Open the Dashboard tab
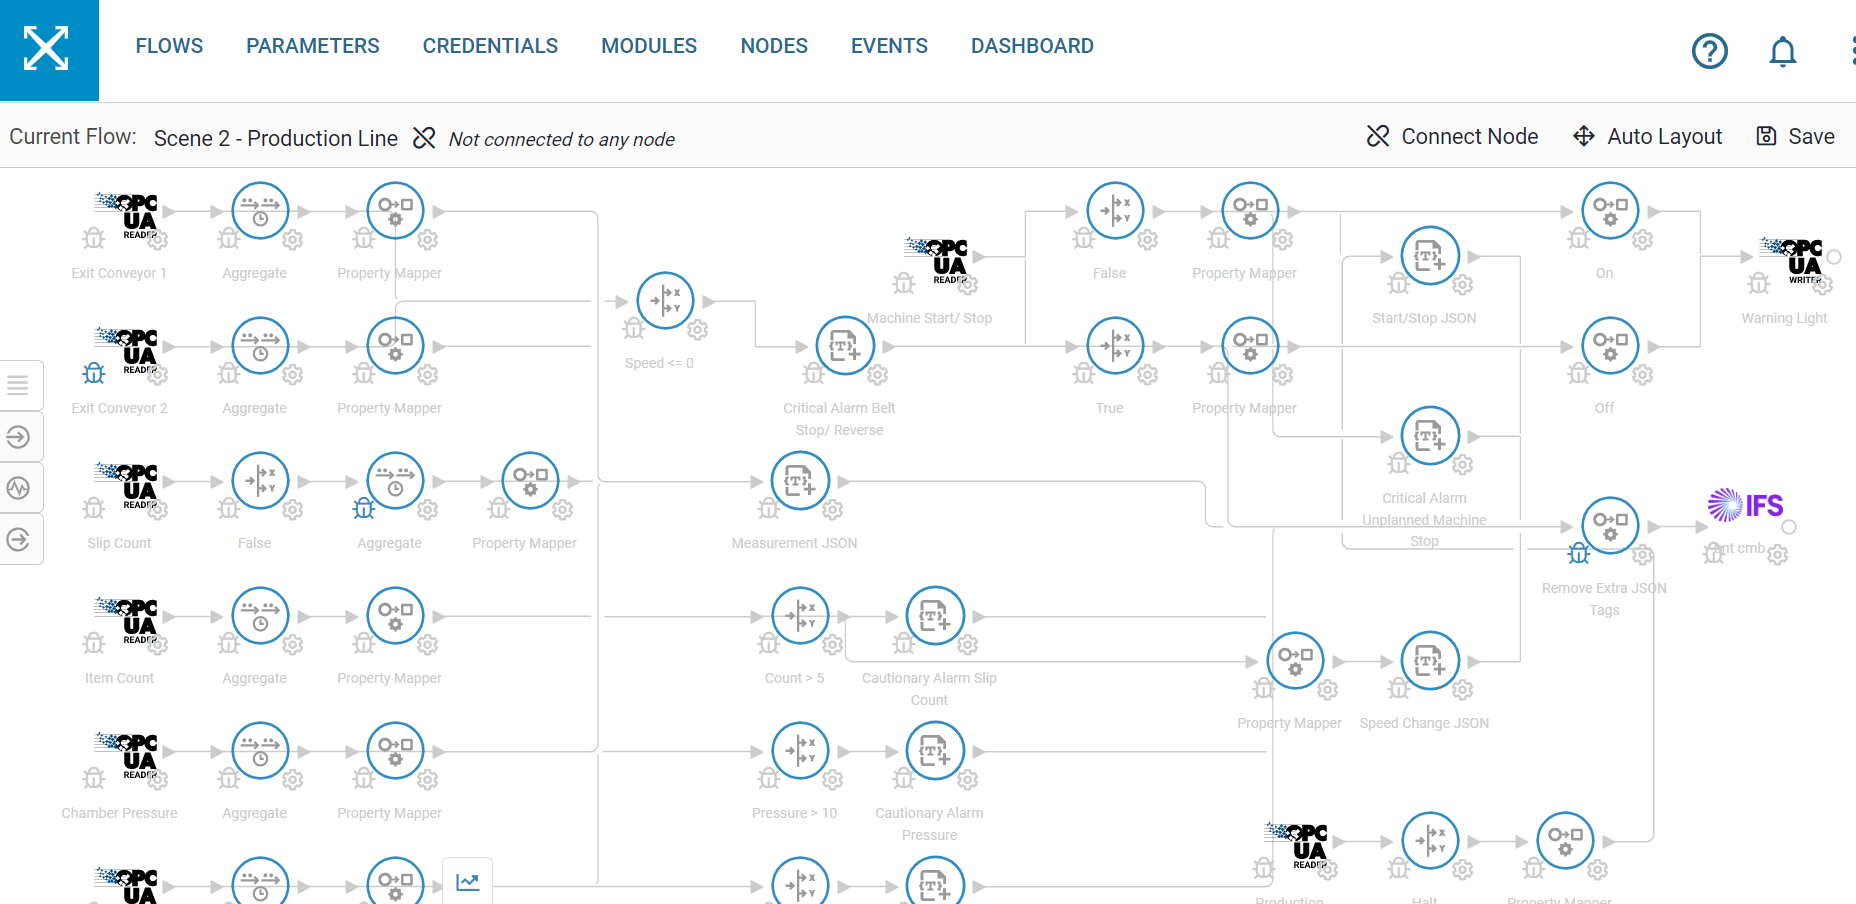 pos(1031,46)
